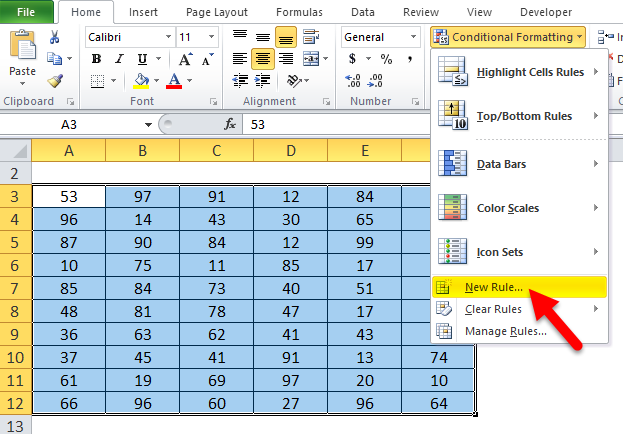Toggle Italic formatting
The width and height of the screenshot is (623, 434).
pyautogui.click(x=119, y=59)
